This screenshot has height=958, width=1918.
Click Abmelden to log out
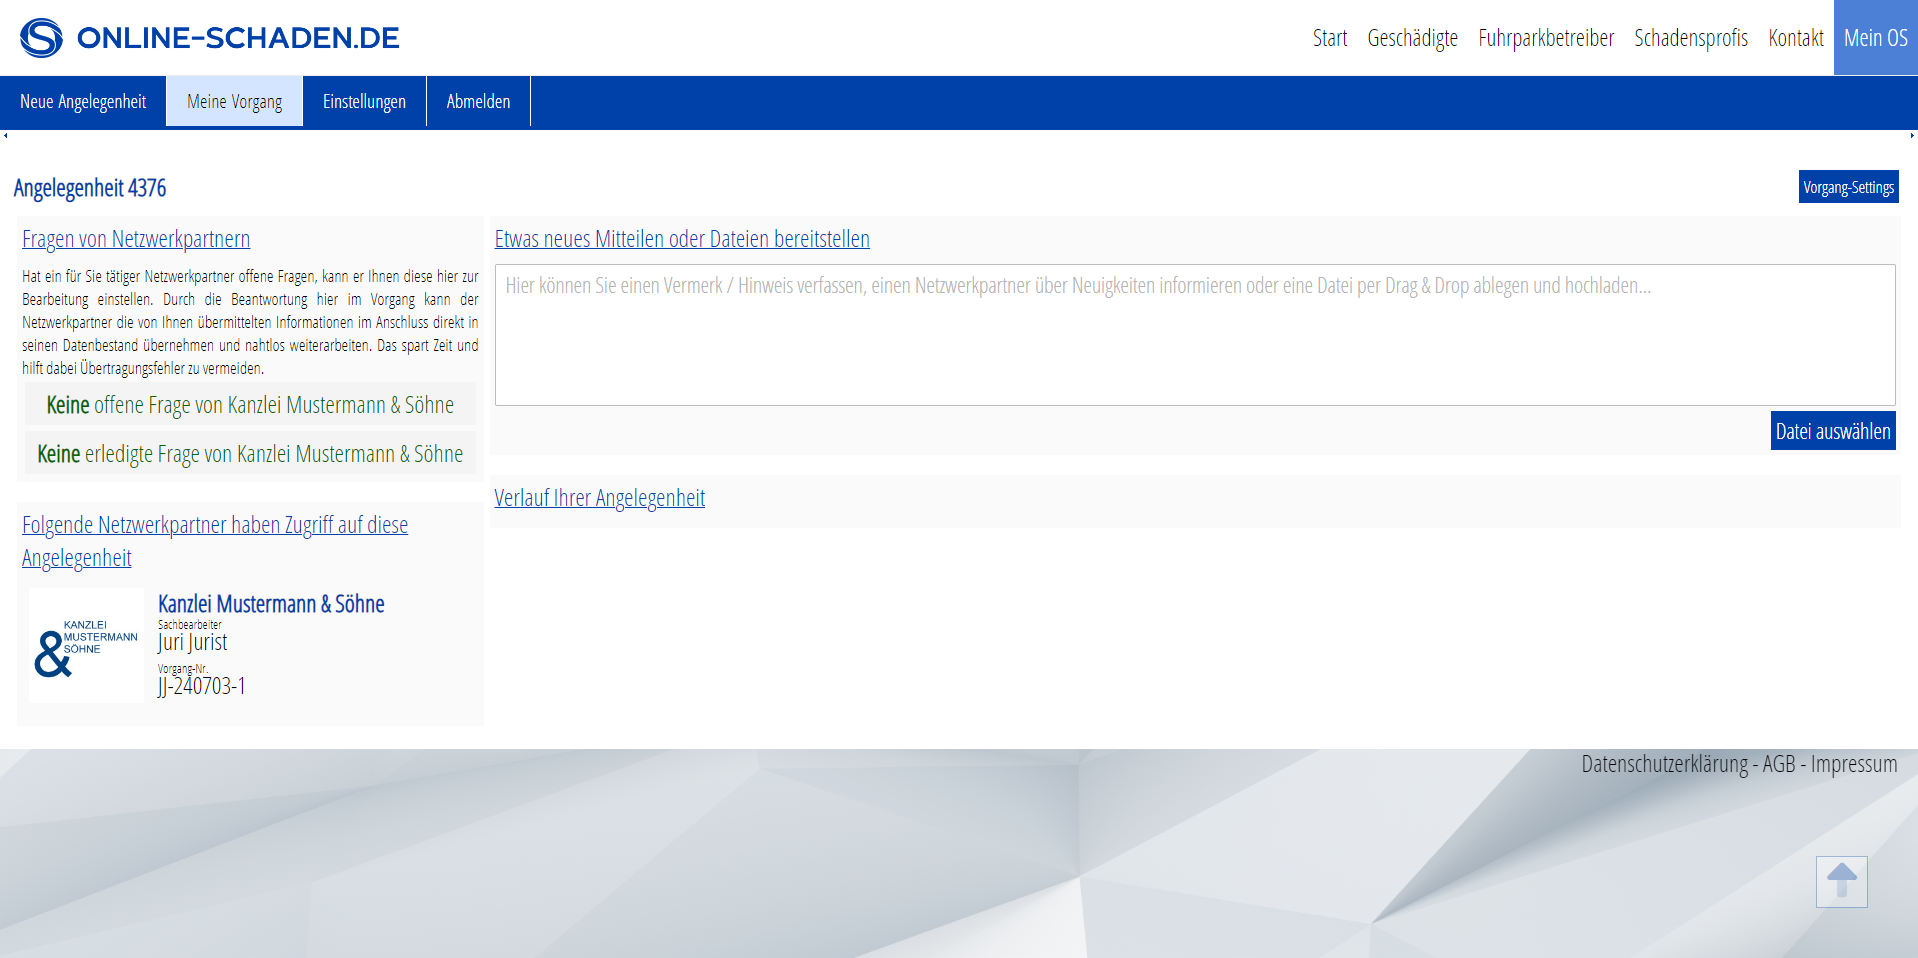(x=478, y=102)
